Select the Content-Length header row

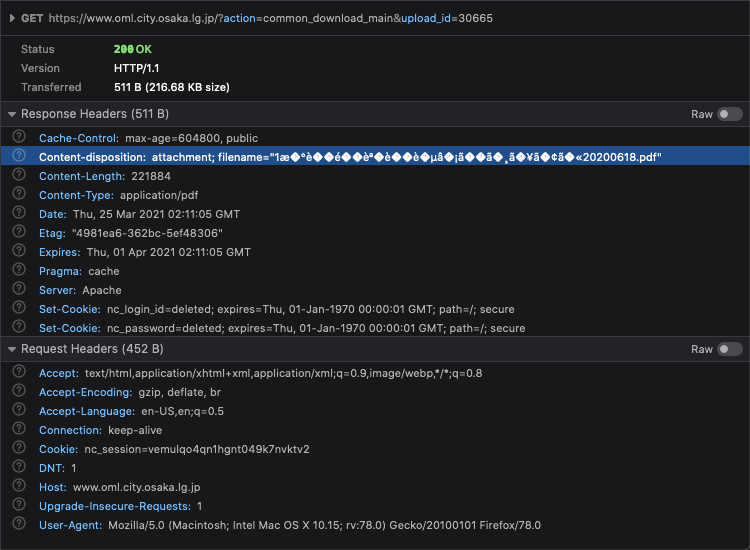click(300, 176)
